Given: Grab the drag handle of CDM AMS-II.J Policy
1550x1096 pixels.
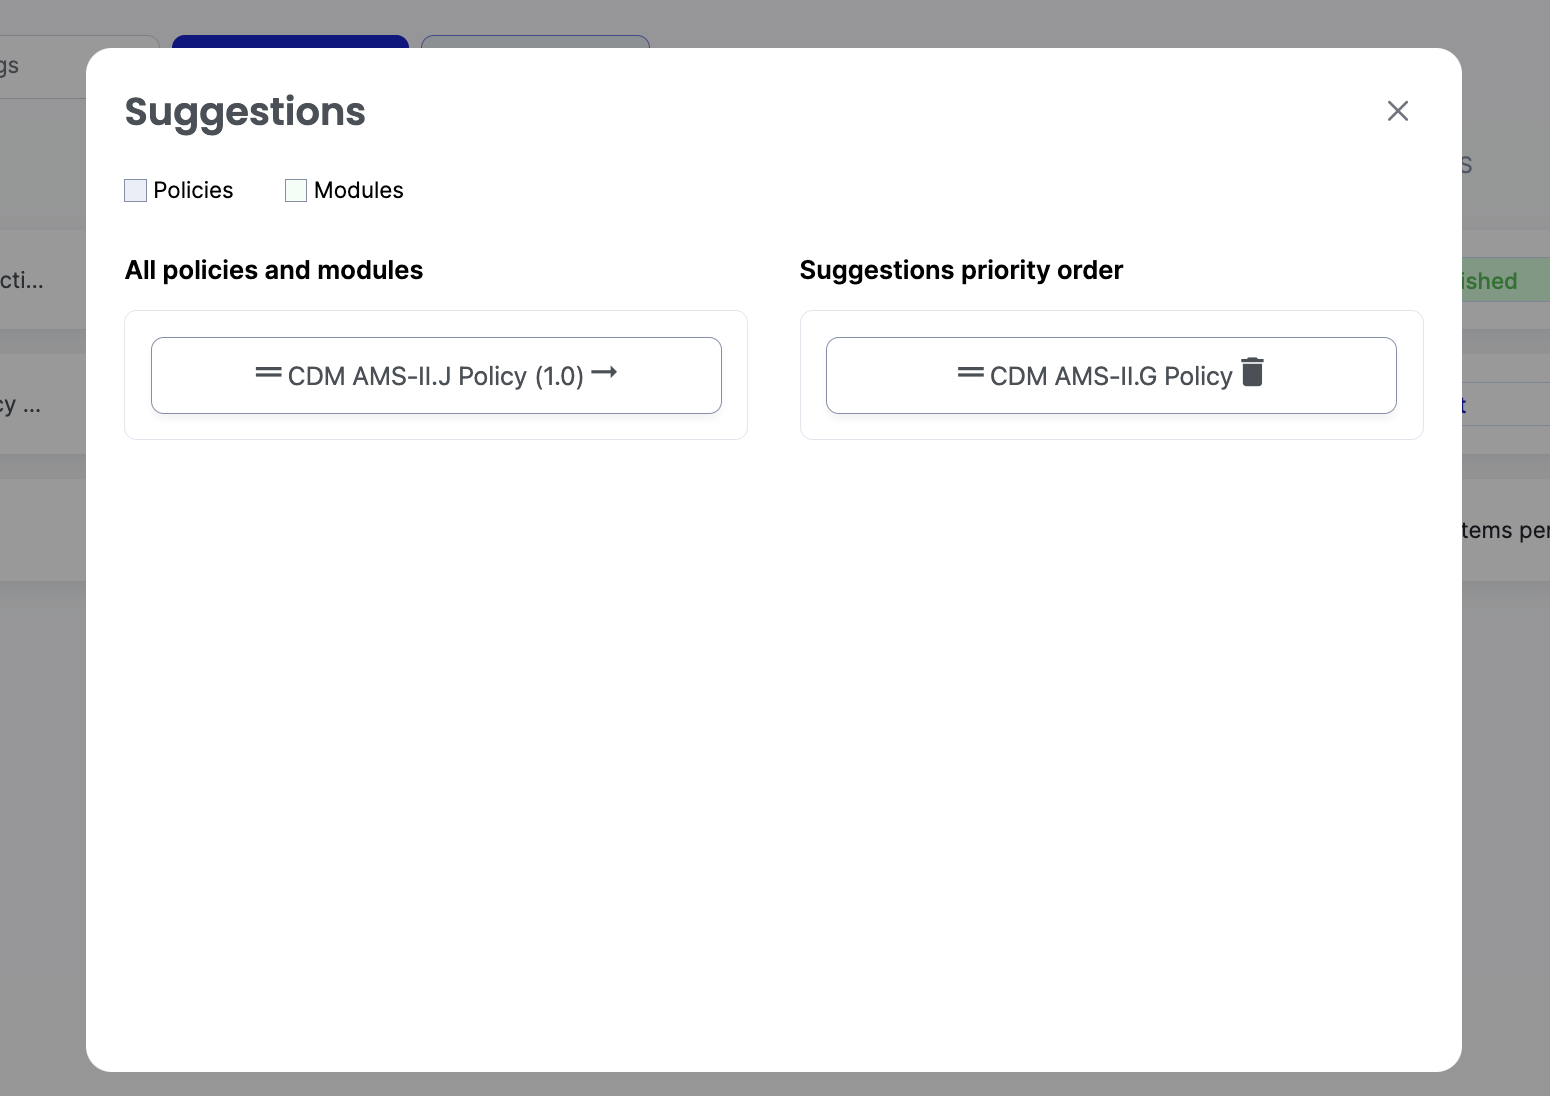Looking at the screenshot, I should pos(268,373).
